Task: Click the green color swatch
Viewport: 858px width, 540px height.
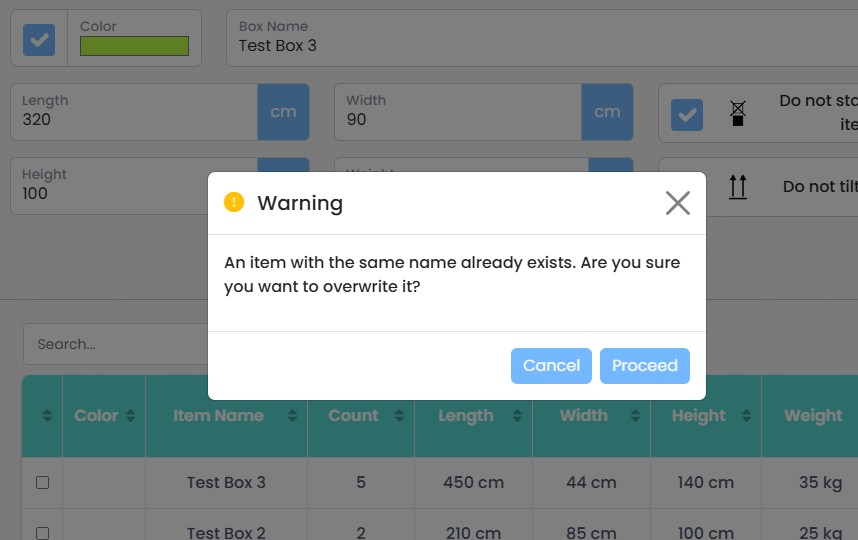Action: tap(134, 46)
